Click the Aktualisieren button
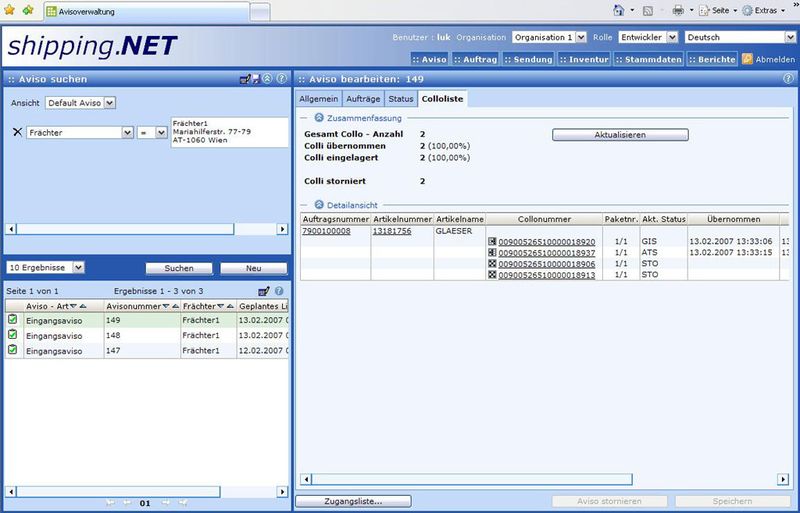 point(620,134)
